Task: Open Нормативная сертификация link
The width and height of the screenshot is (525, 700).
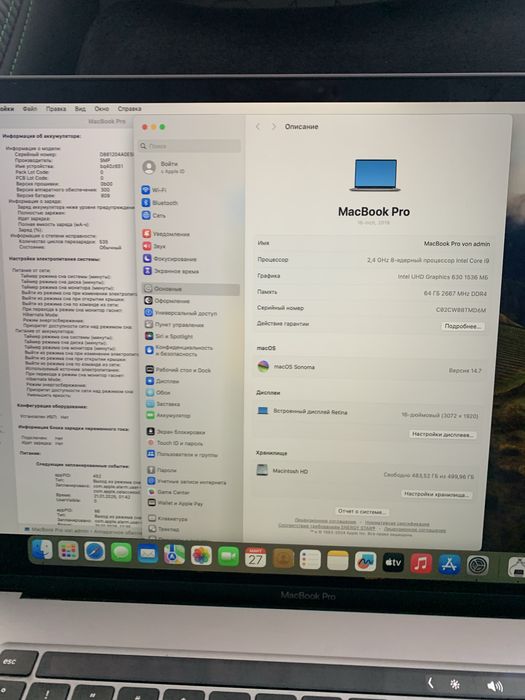Action: (x=397, y=523)
